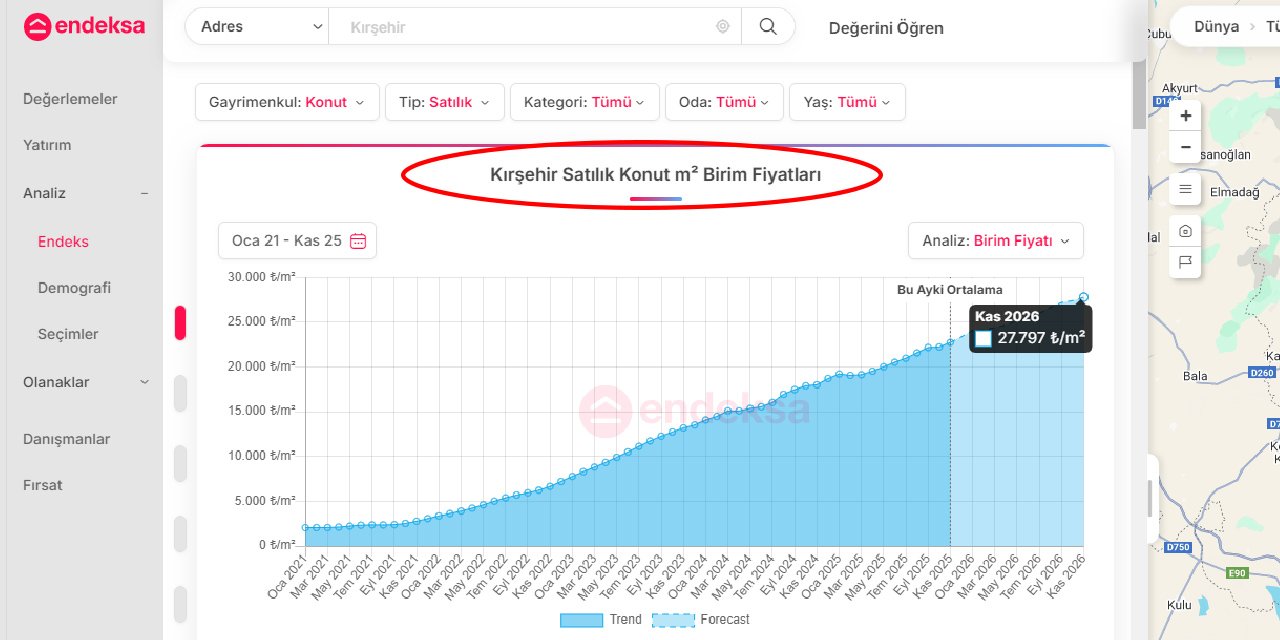This screenshot has width=1280, height=640.
Task: Toggle the Trend series in chart legend
Action: [x=601, y=620]
